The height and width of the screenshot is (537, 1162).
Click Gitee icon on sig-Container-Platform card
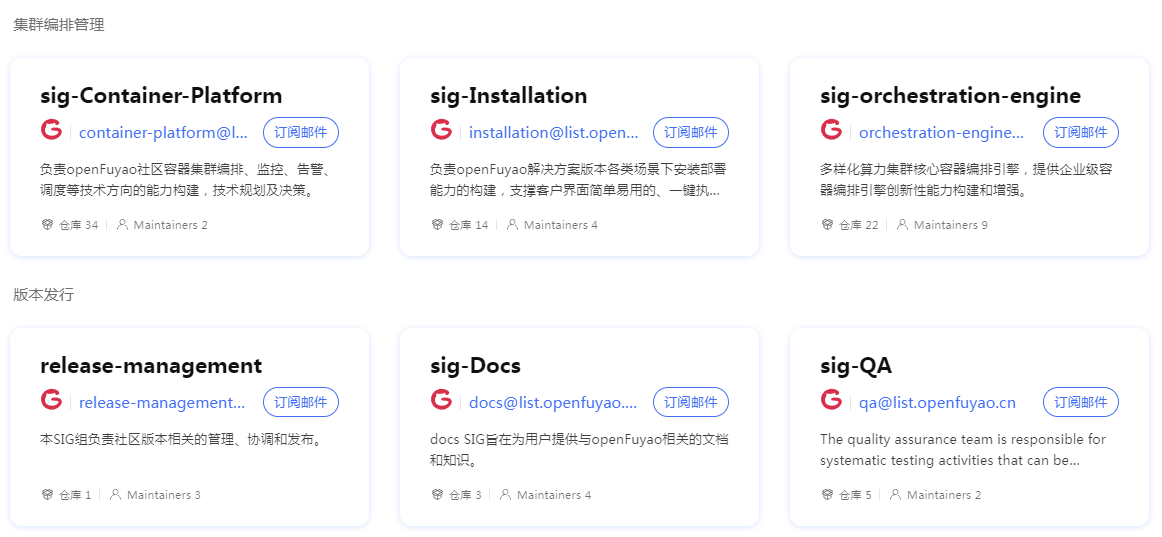[51, 130]
